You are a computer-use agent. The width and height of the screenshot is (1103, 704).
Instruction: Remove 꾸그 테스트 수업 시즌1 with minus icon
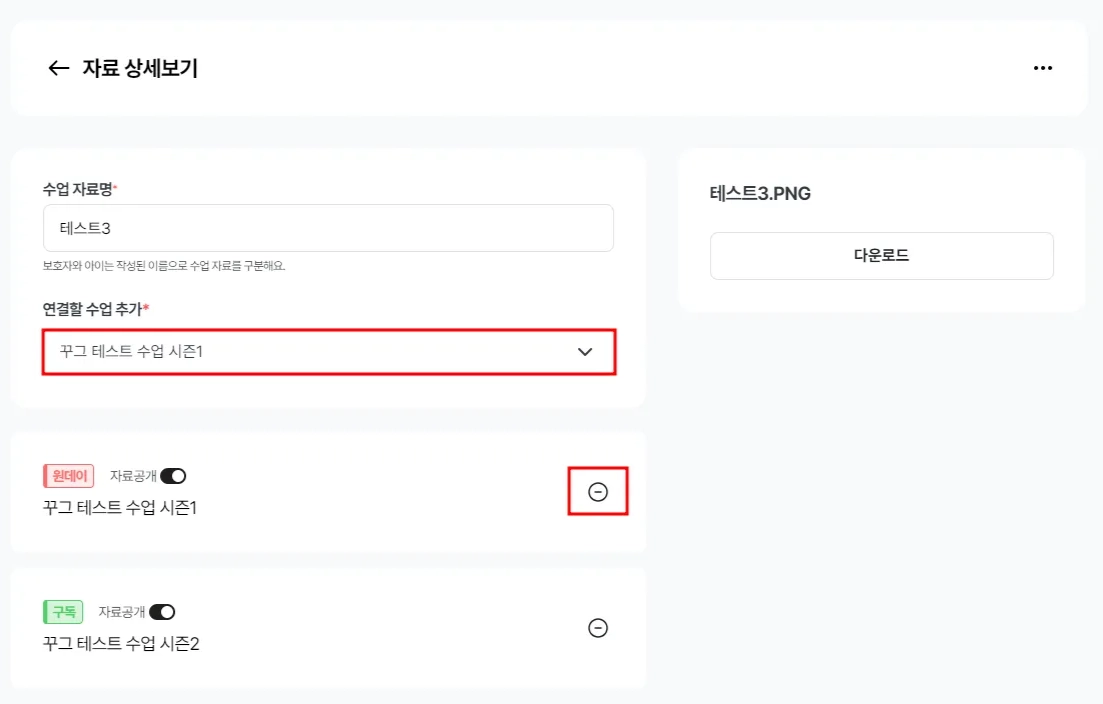(598, 492)
